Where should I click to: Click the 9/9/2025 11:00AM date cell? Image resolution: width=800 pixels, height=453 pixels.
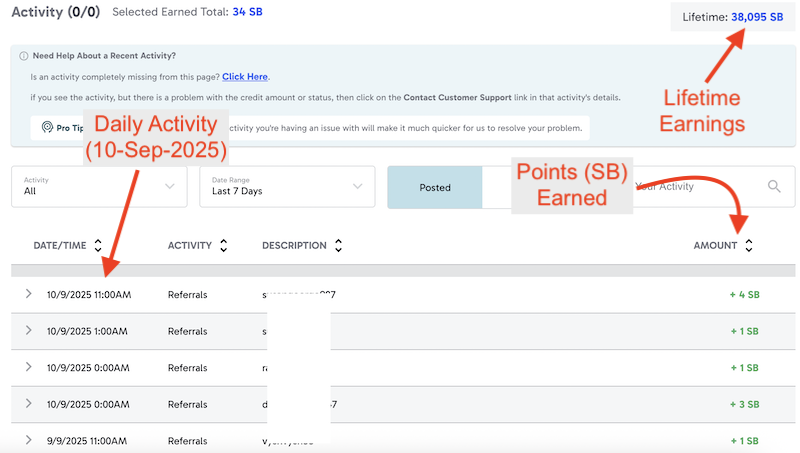[x=87, y=441]
